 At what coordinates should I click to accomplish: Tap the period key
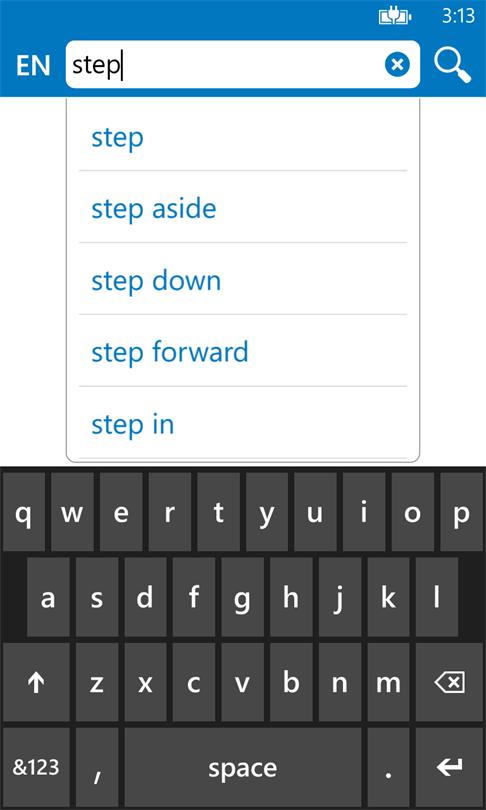tap(388, 768)
